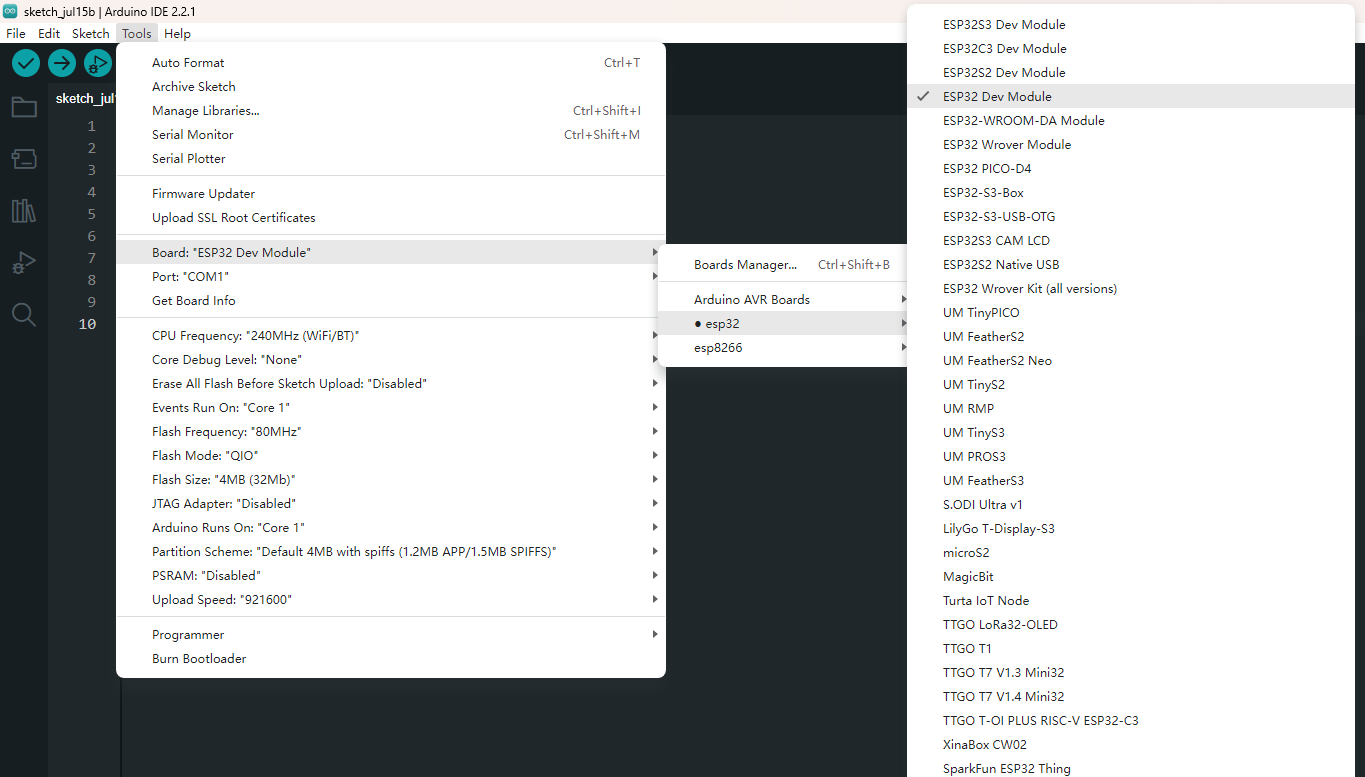
Task: Expand the PSRAM submenu
Action: (x=391, y=576)
